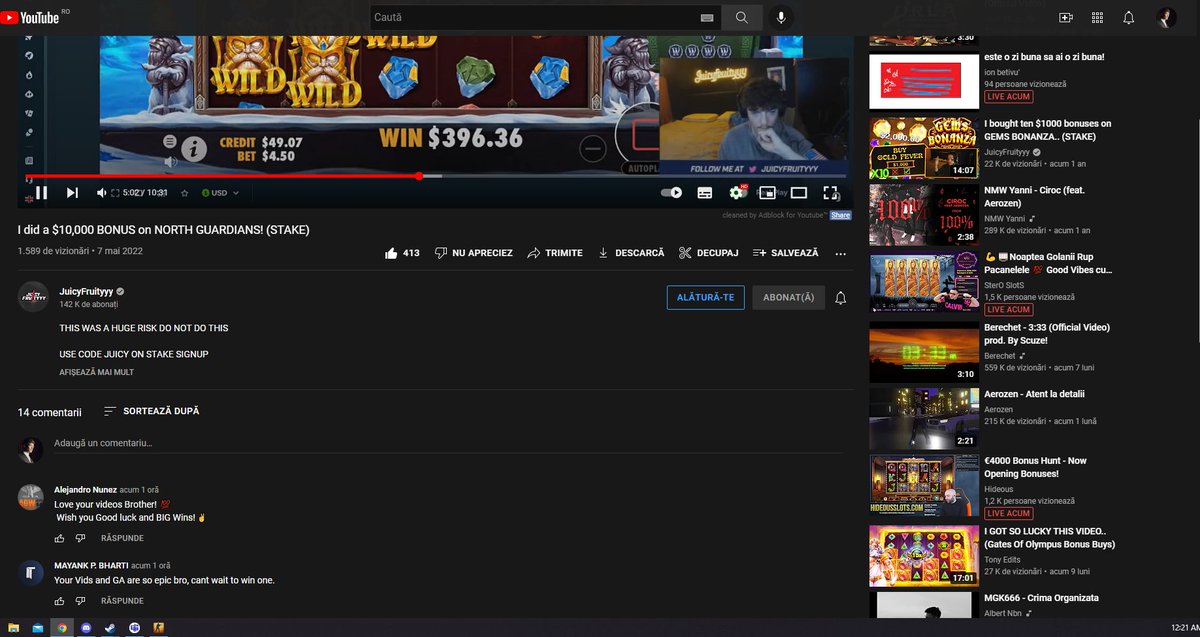Open 'Berechet - 3:33' video title
Screen dimensions: 1200x637
(x=1047, y=334)
